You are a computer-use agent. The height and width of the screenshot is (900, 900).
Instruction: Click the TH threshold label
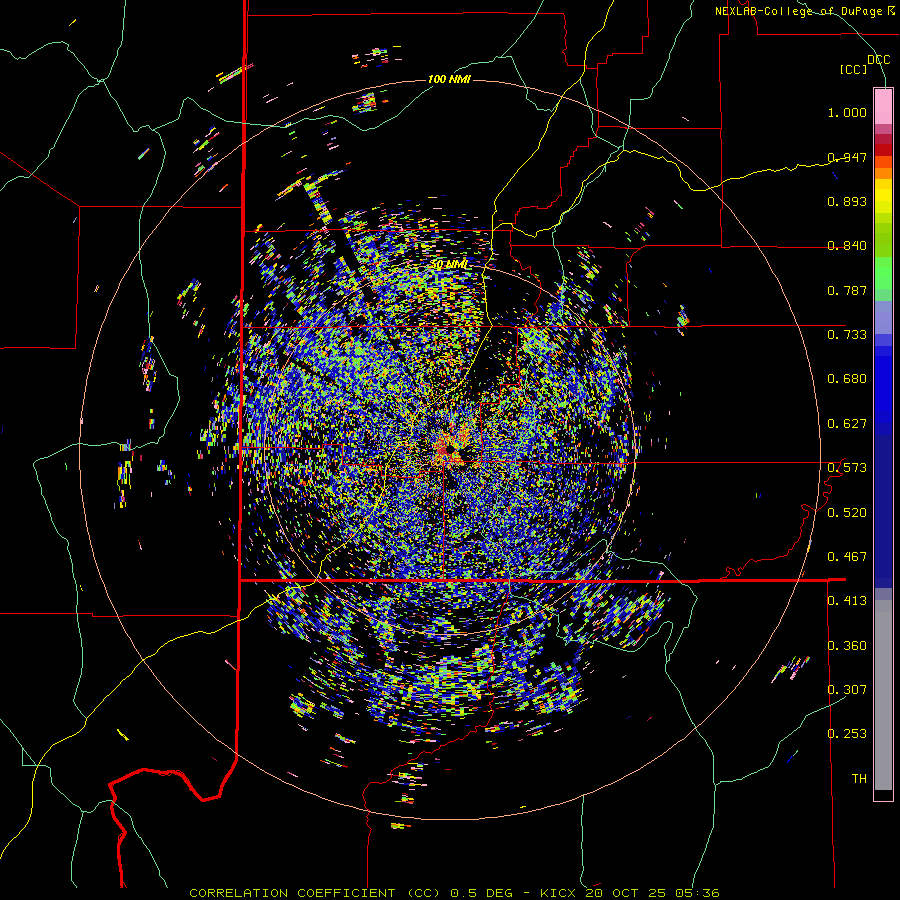[x=859, y=779]
